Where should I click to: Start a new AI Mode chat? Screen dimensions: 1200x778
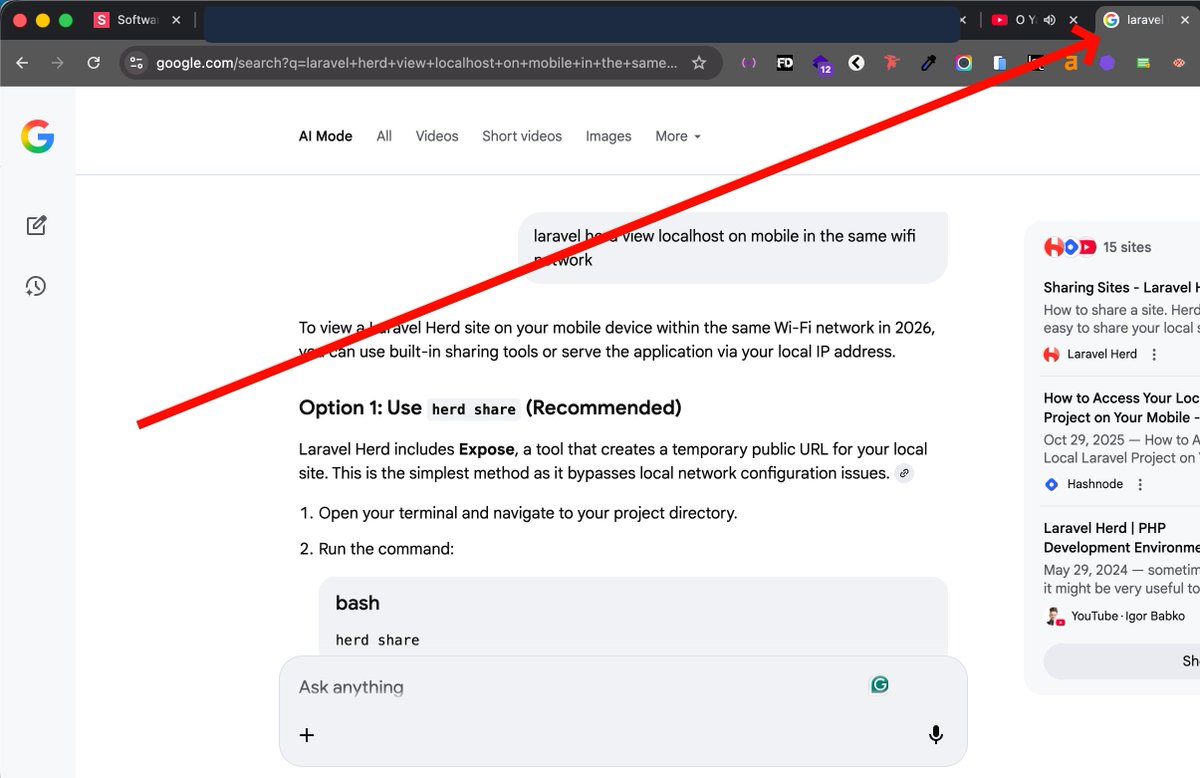click(x=36, y=225)
